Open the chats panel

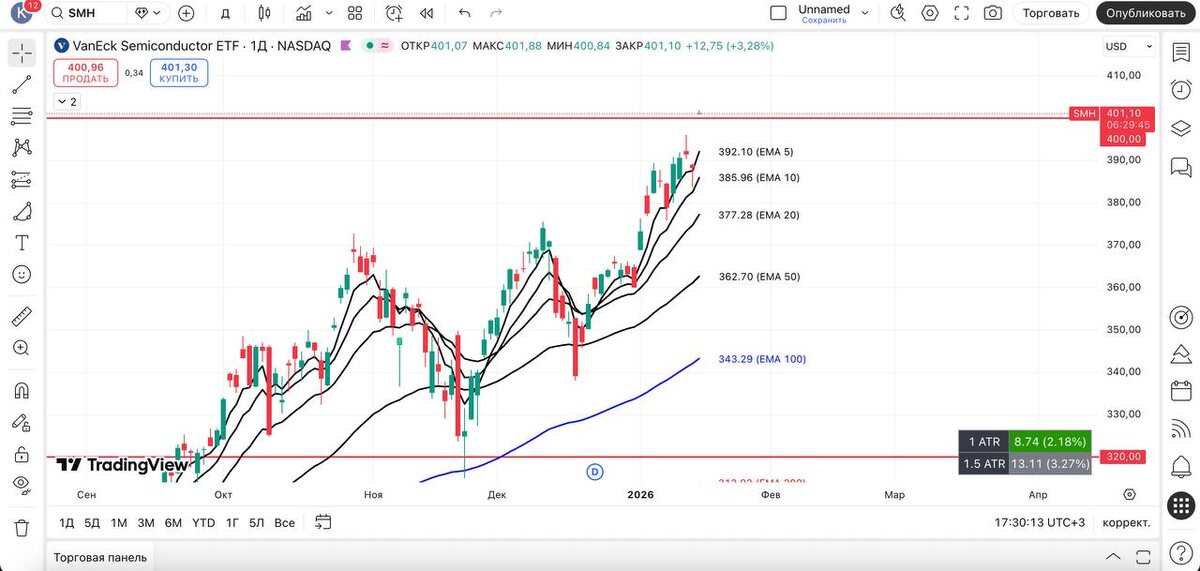[x=1181, y=167]
